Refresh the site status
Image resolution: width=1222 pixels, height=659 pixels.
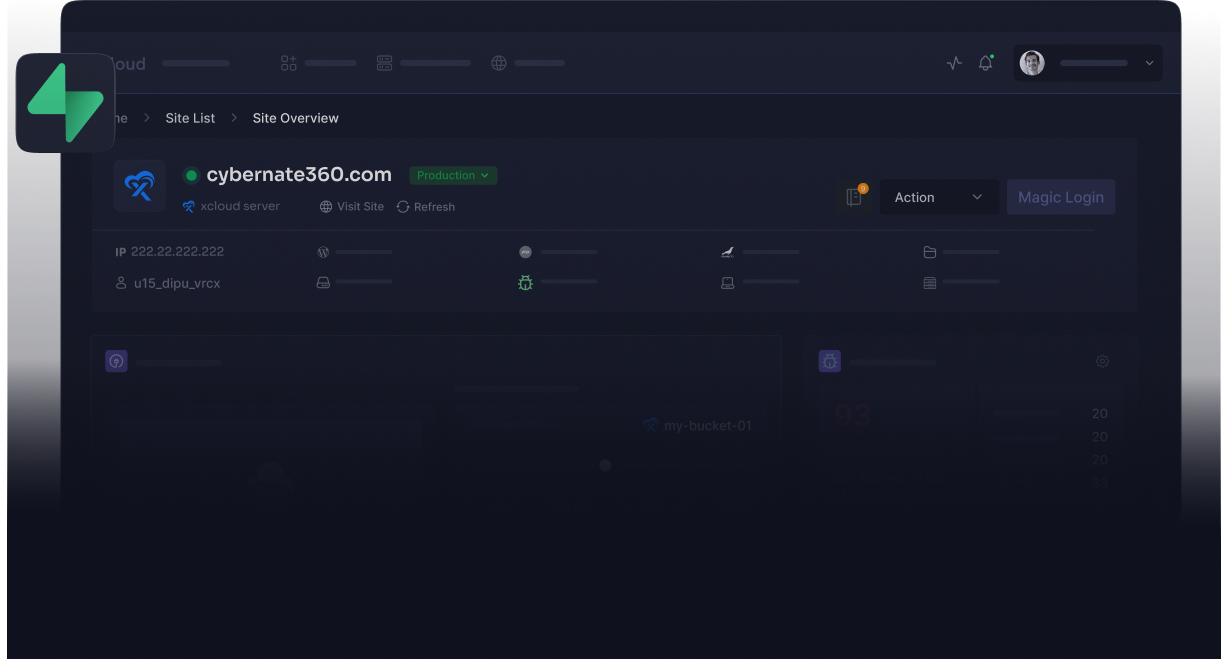(x=426, y=207)
